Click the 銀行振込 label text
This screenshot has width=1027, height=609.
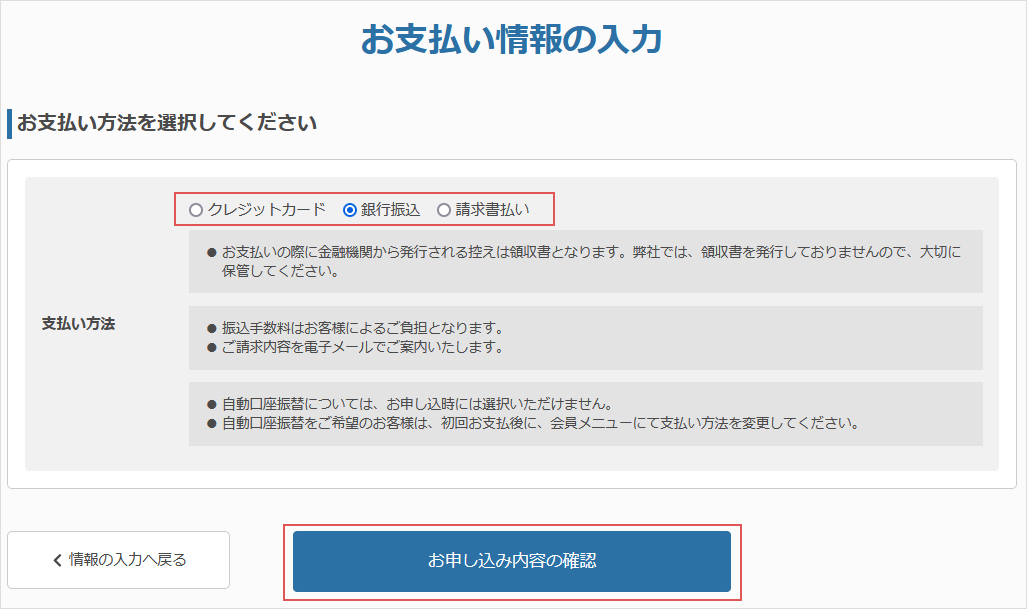390,210
